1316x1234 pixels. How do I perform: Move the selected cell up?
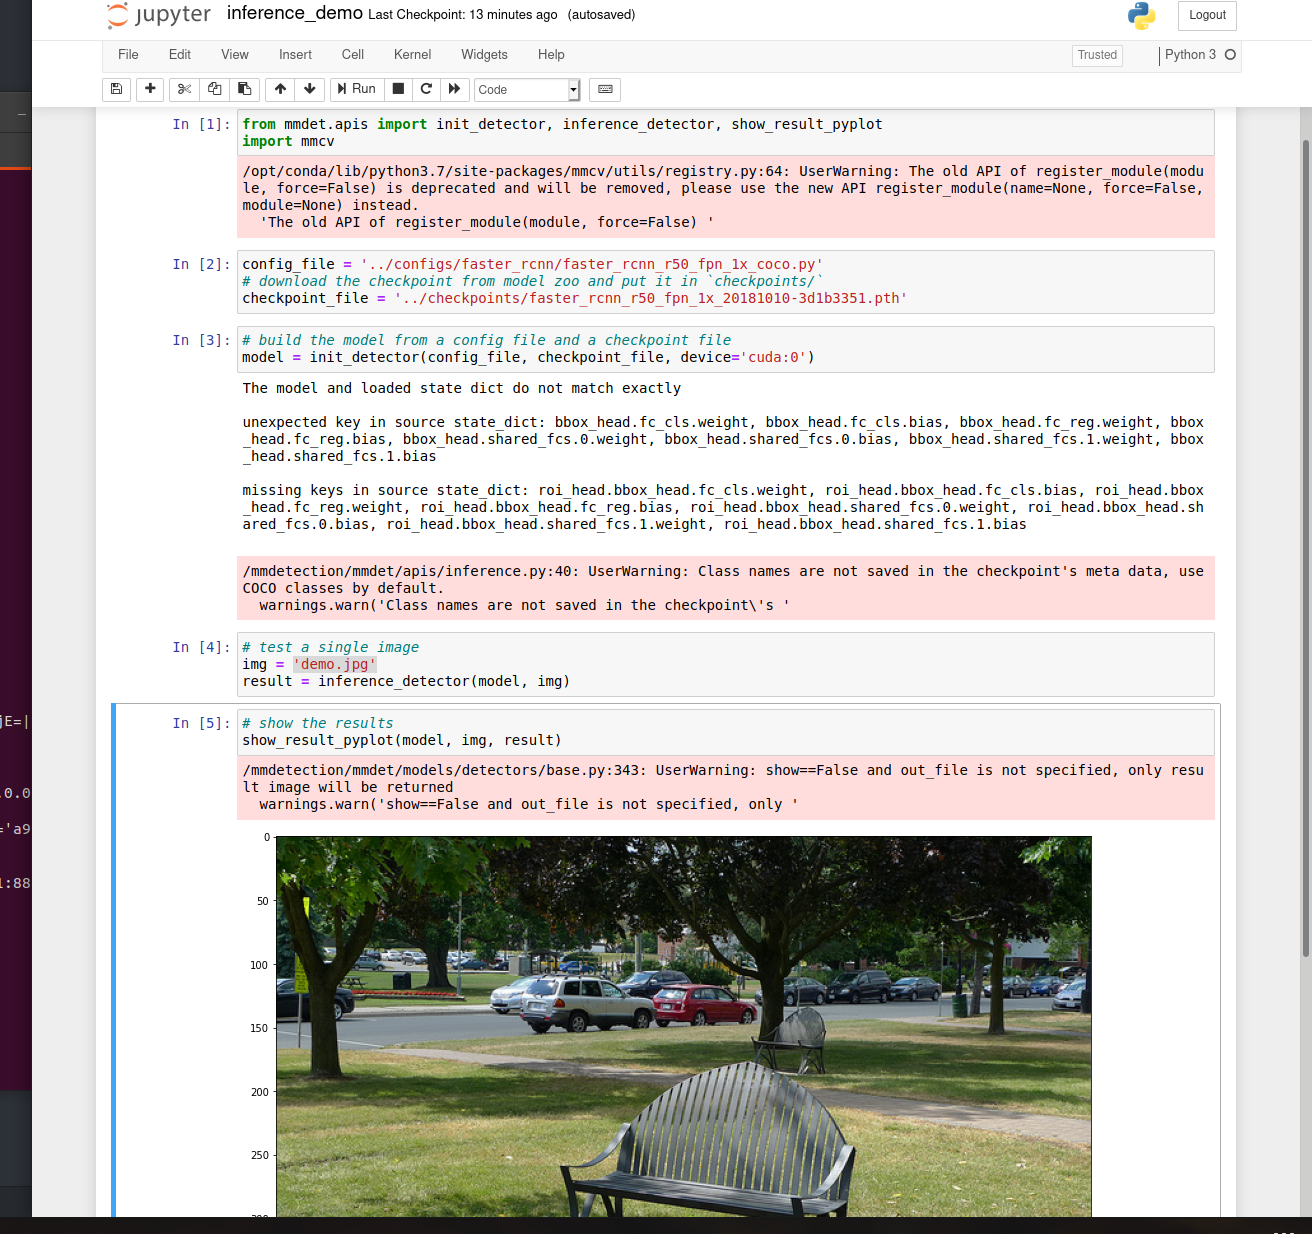[x=280, y=89]
